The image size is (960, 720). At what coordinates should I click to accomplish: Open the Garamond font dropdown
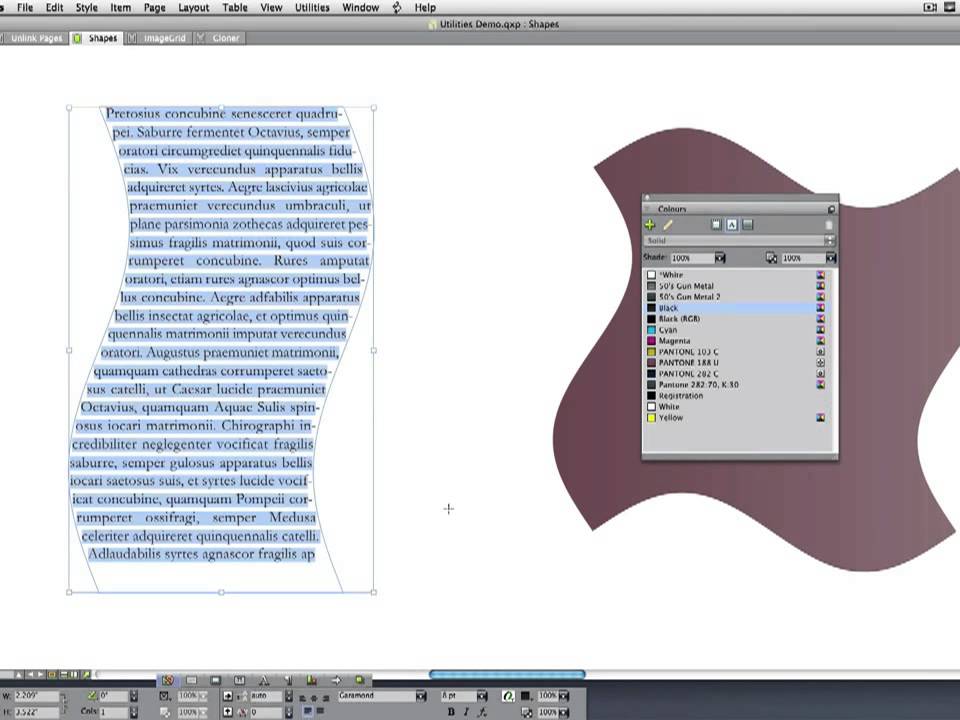point(421,696)
